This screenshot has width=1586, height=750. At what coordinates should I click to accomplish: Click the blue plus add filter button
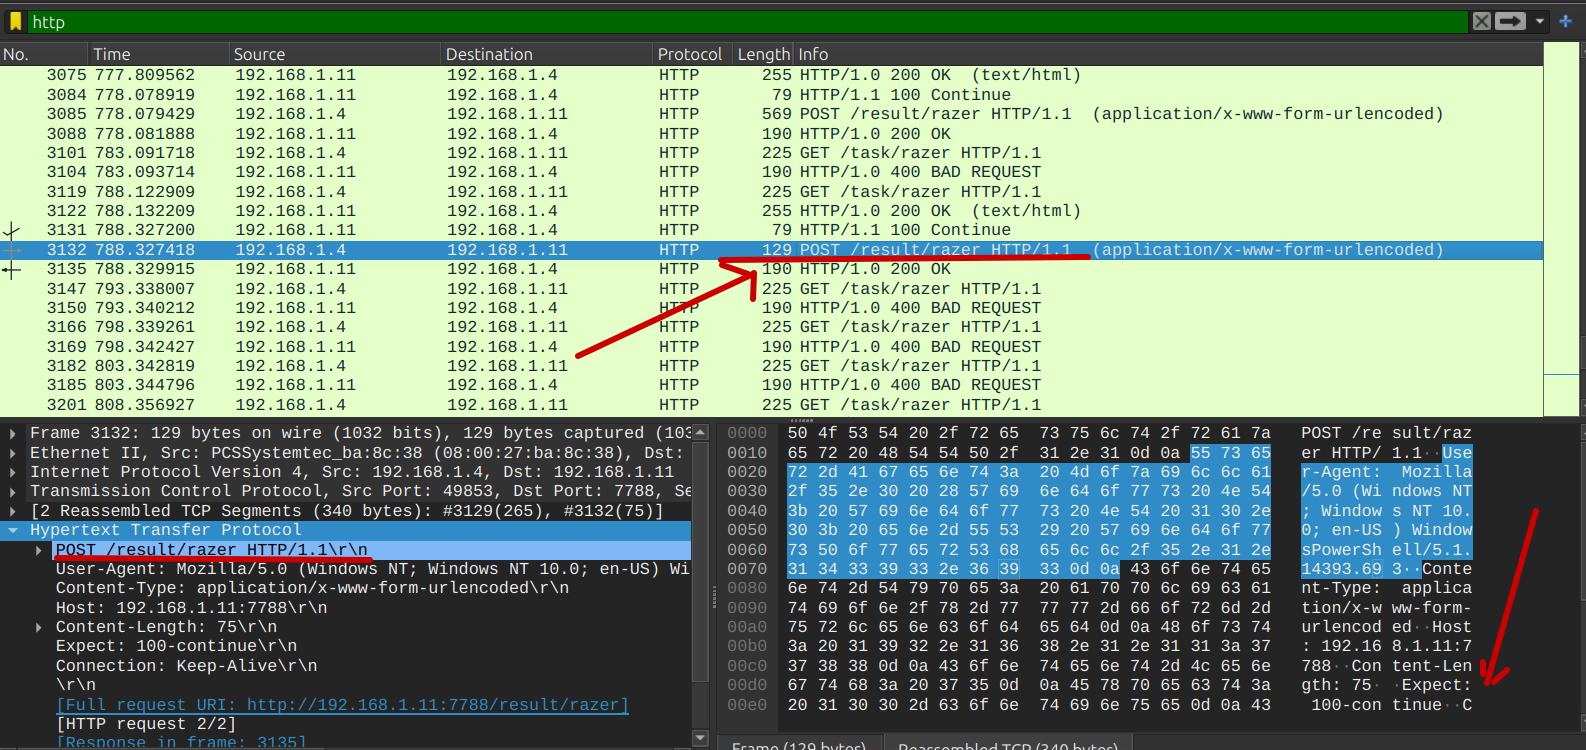1565,21
